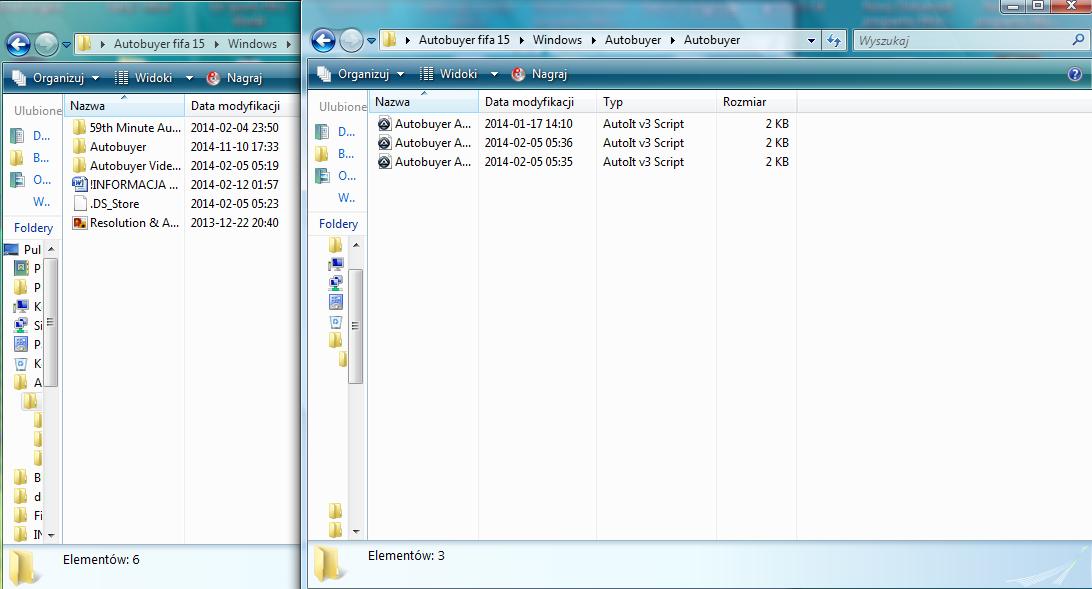The height and width of the screenshot is (589, 1092).
Task: Click the Nagraj burn icon in right toolbar
Action: 517,74
